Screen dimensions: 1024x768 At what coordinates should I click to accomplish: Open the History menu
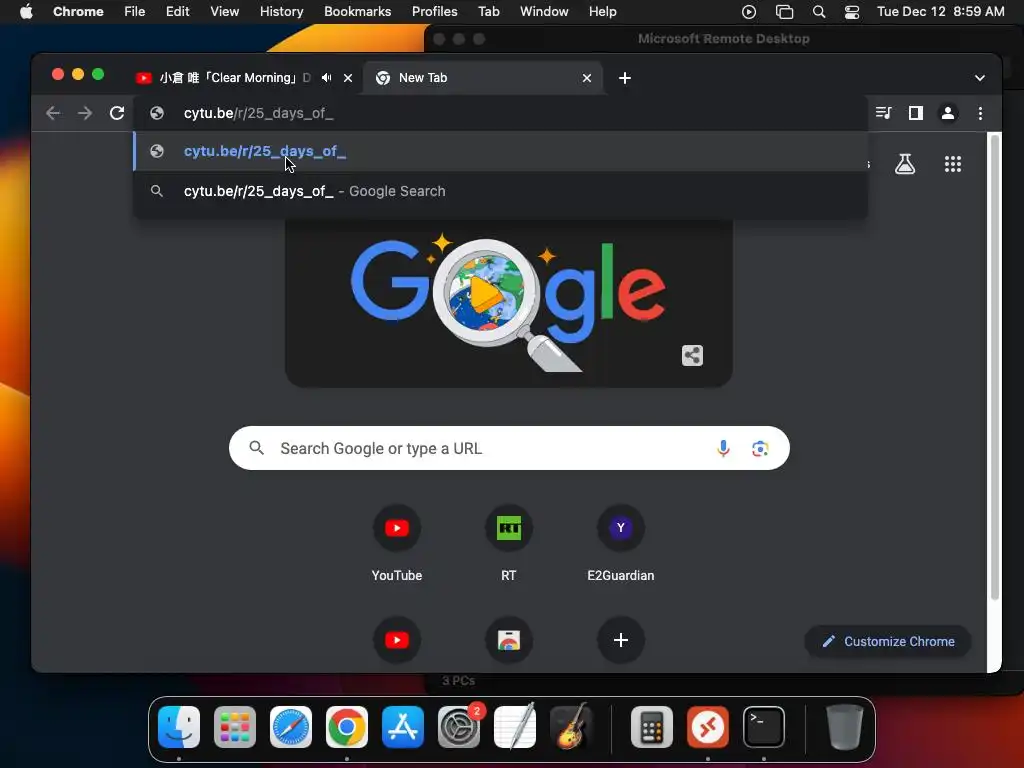pyautogui.click(x=281, y=12)
